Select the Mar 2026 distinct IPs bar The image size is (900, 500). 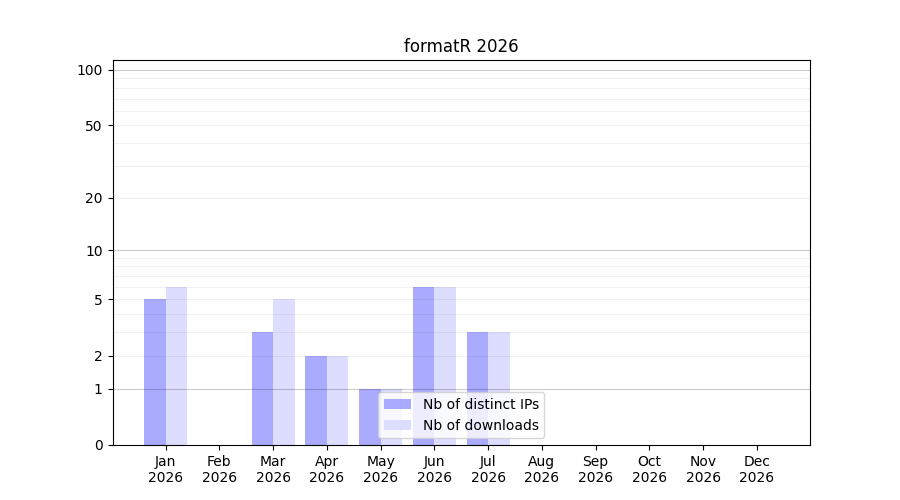point(262,389)
